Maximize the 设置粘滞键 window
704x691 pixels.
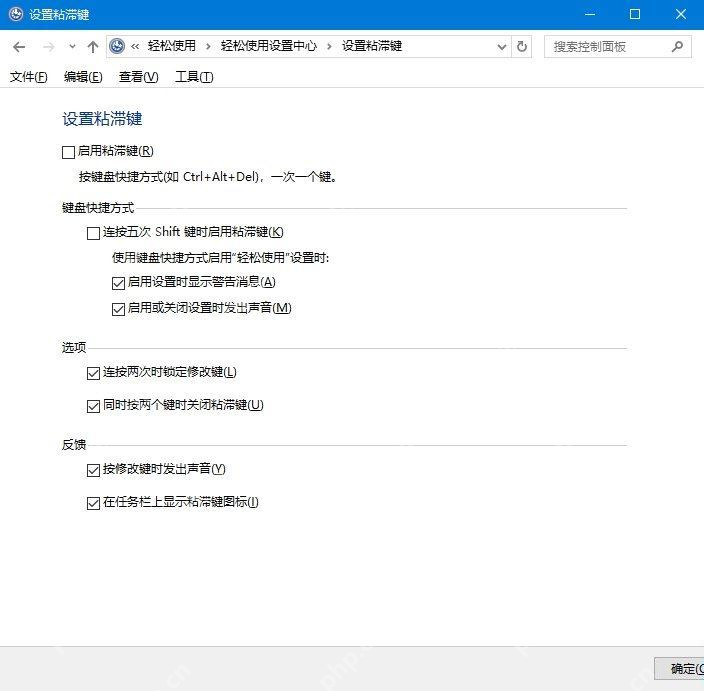point(635,14)
